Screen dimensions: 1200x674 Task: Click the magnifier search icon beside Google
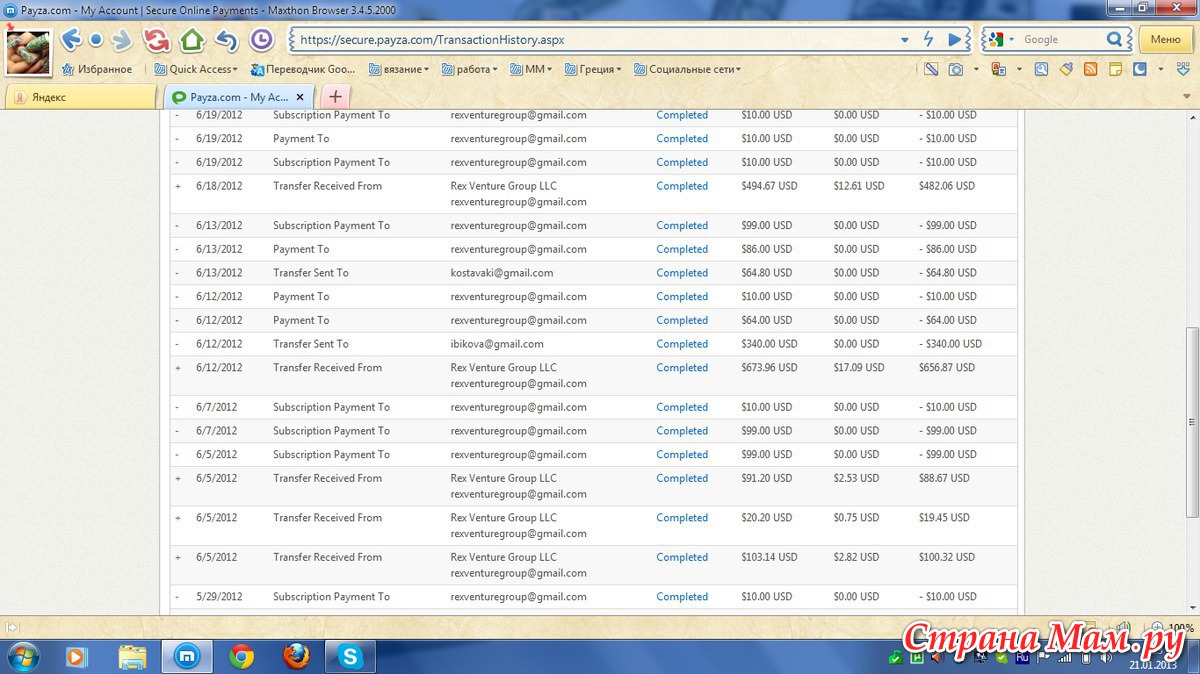tap(1115, 39)
